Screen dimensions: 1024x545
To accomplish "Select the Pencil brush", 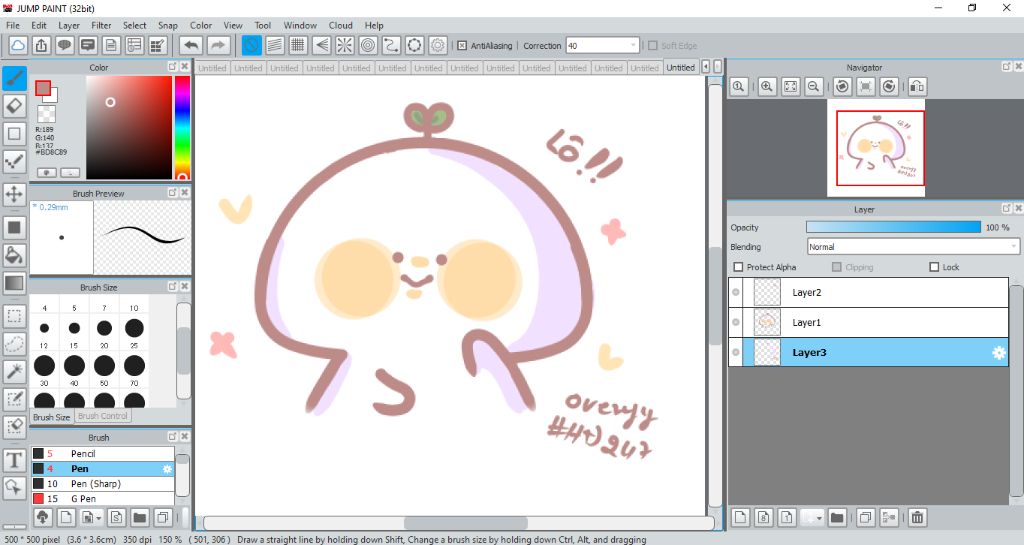I will point(103,454).
